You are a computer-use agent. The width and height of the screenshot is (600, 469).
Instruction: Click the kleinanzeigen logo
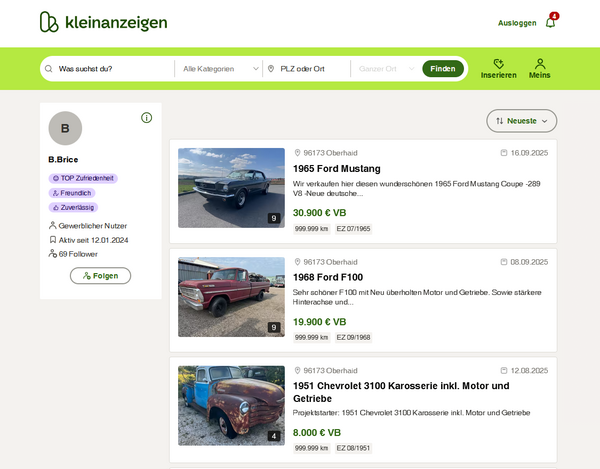click(103, 22)
